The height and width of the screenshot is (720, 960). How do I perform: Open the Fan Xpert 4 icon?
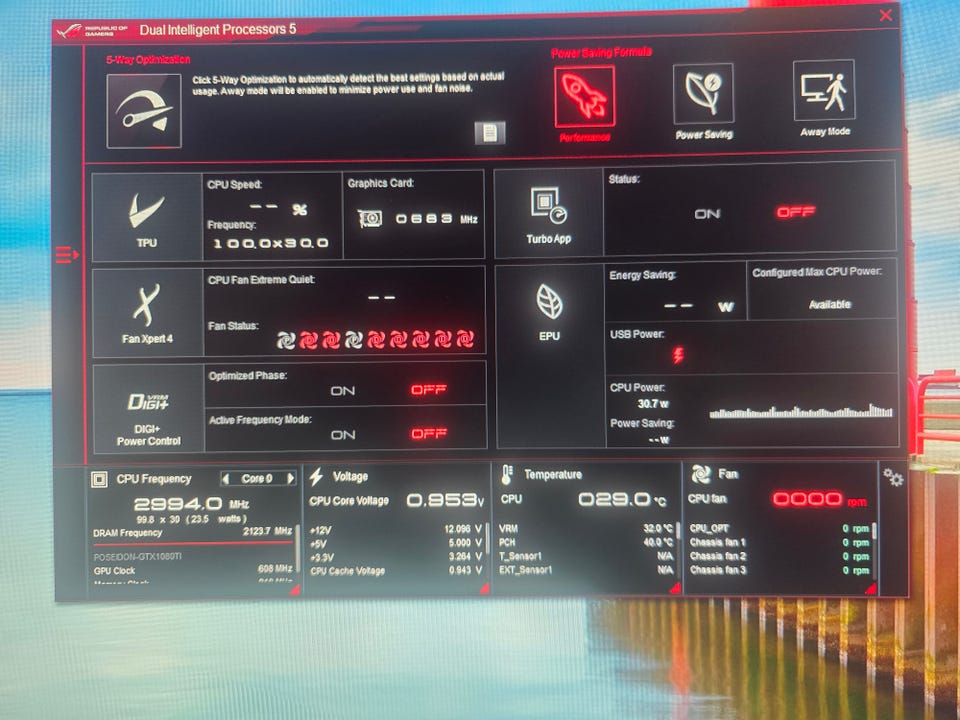coord(147,304)
